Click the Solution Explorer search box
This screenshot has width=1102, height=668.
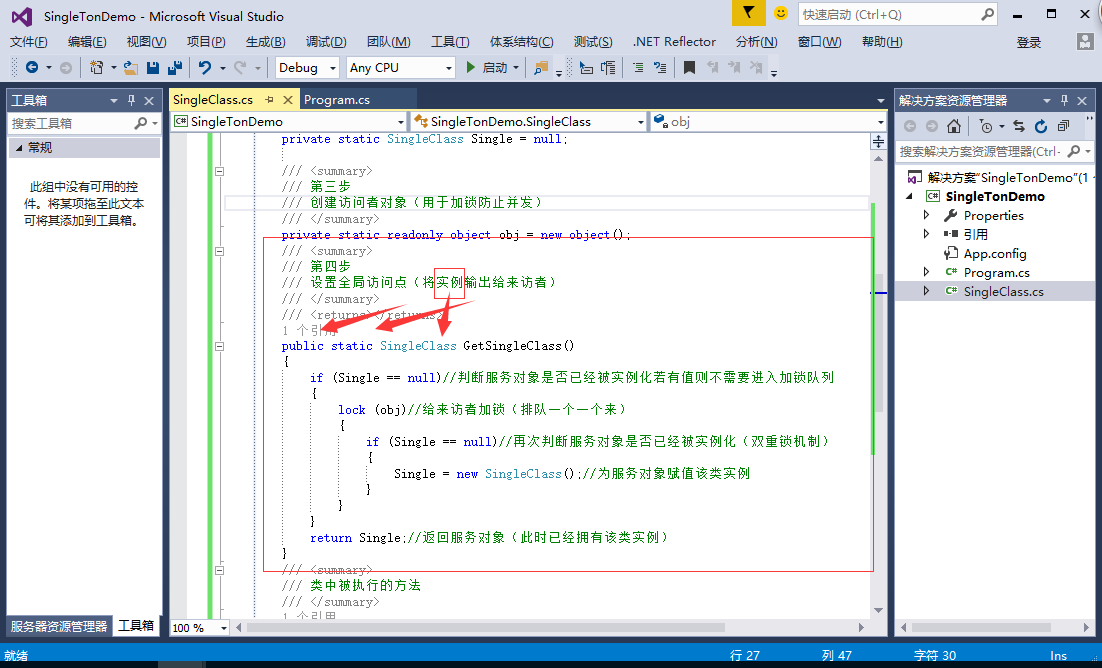pyautogui.click(x=995, y=151)
